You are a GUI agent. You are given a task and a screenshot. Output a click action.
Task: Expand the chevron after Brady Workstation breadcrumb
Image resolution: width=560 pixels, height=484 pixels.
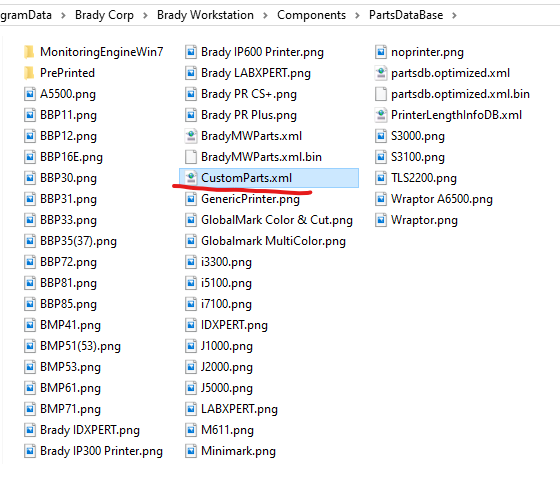[265, 15]
